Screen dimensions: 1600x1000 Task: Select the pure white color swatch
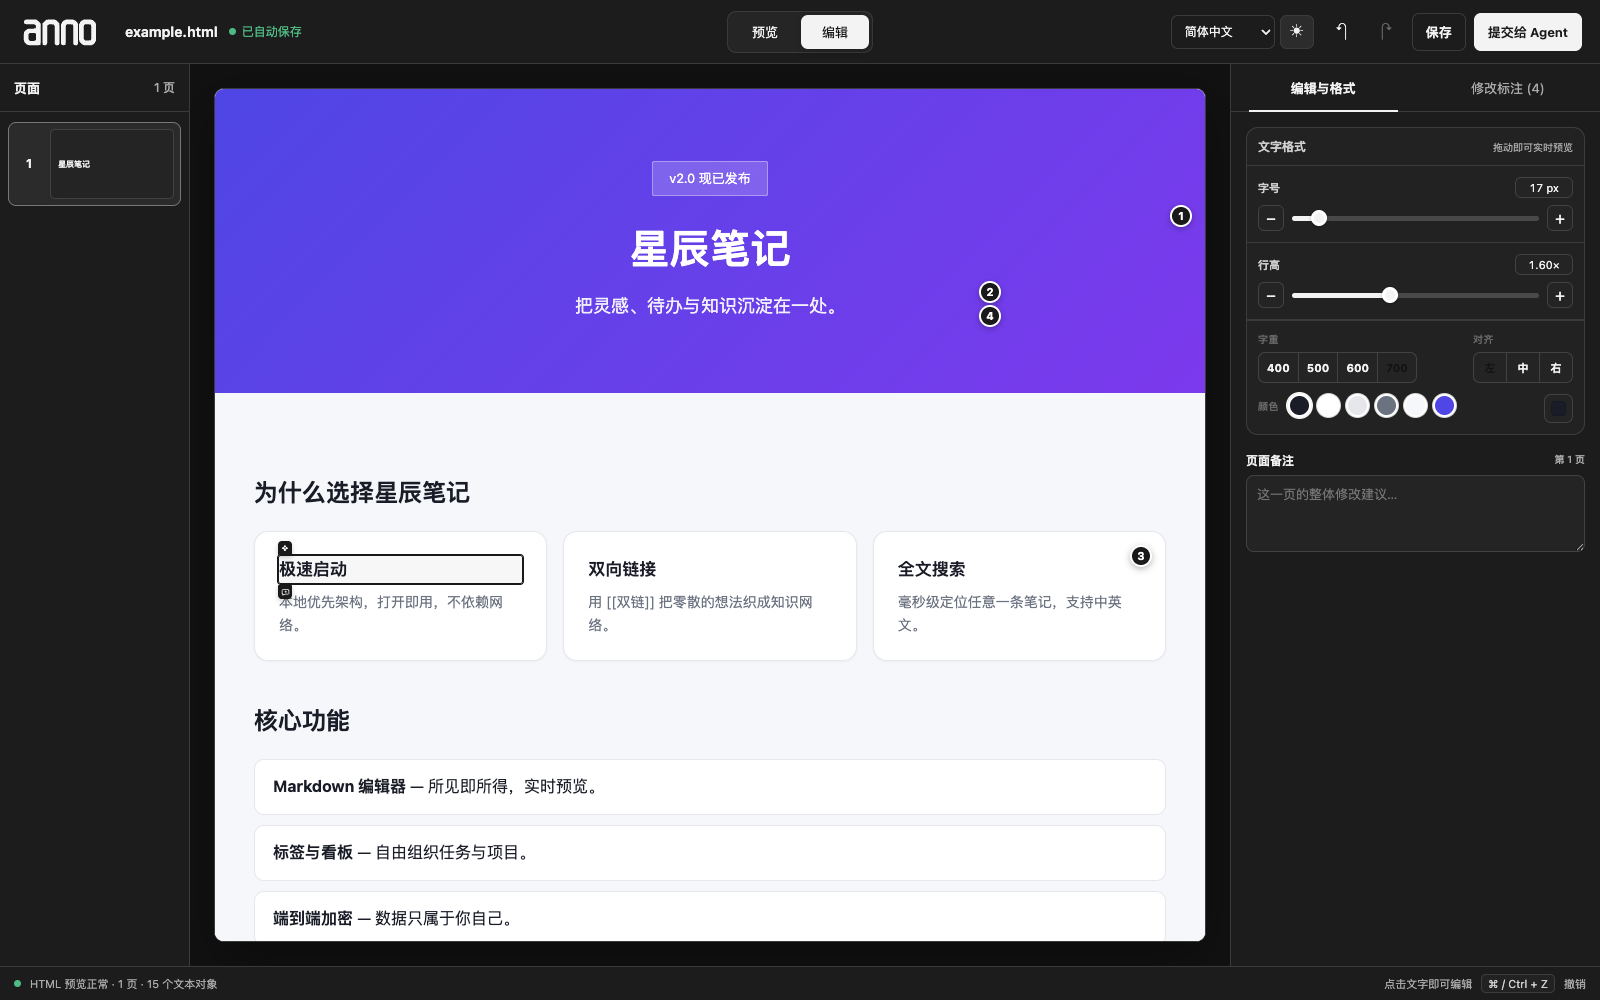point(1328,405)
